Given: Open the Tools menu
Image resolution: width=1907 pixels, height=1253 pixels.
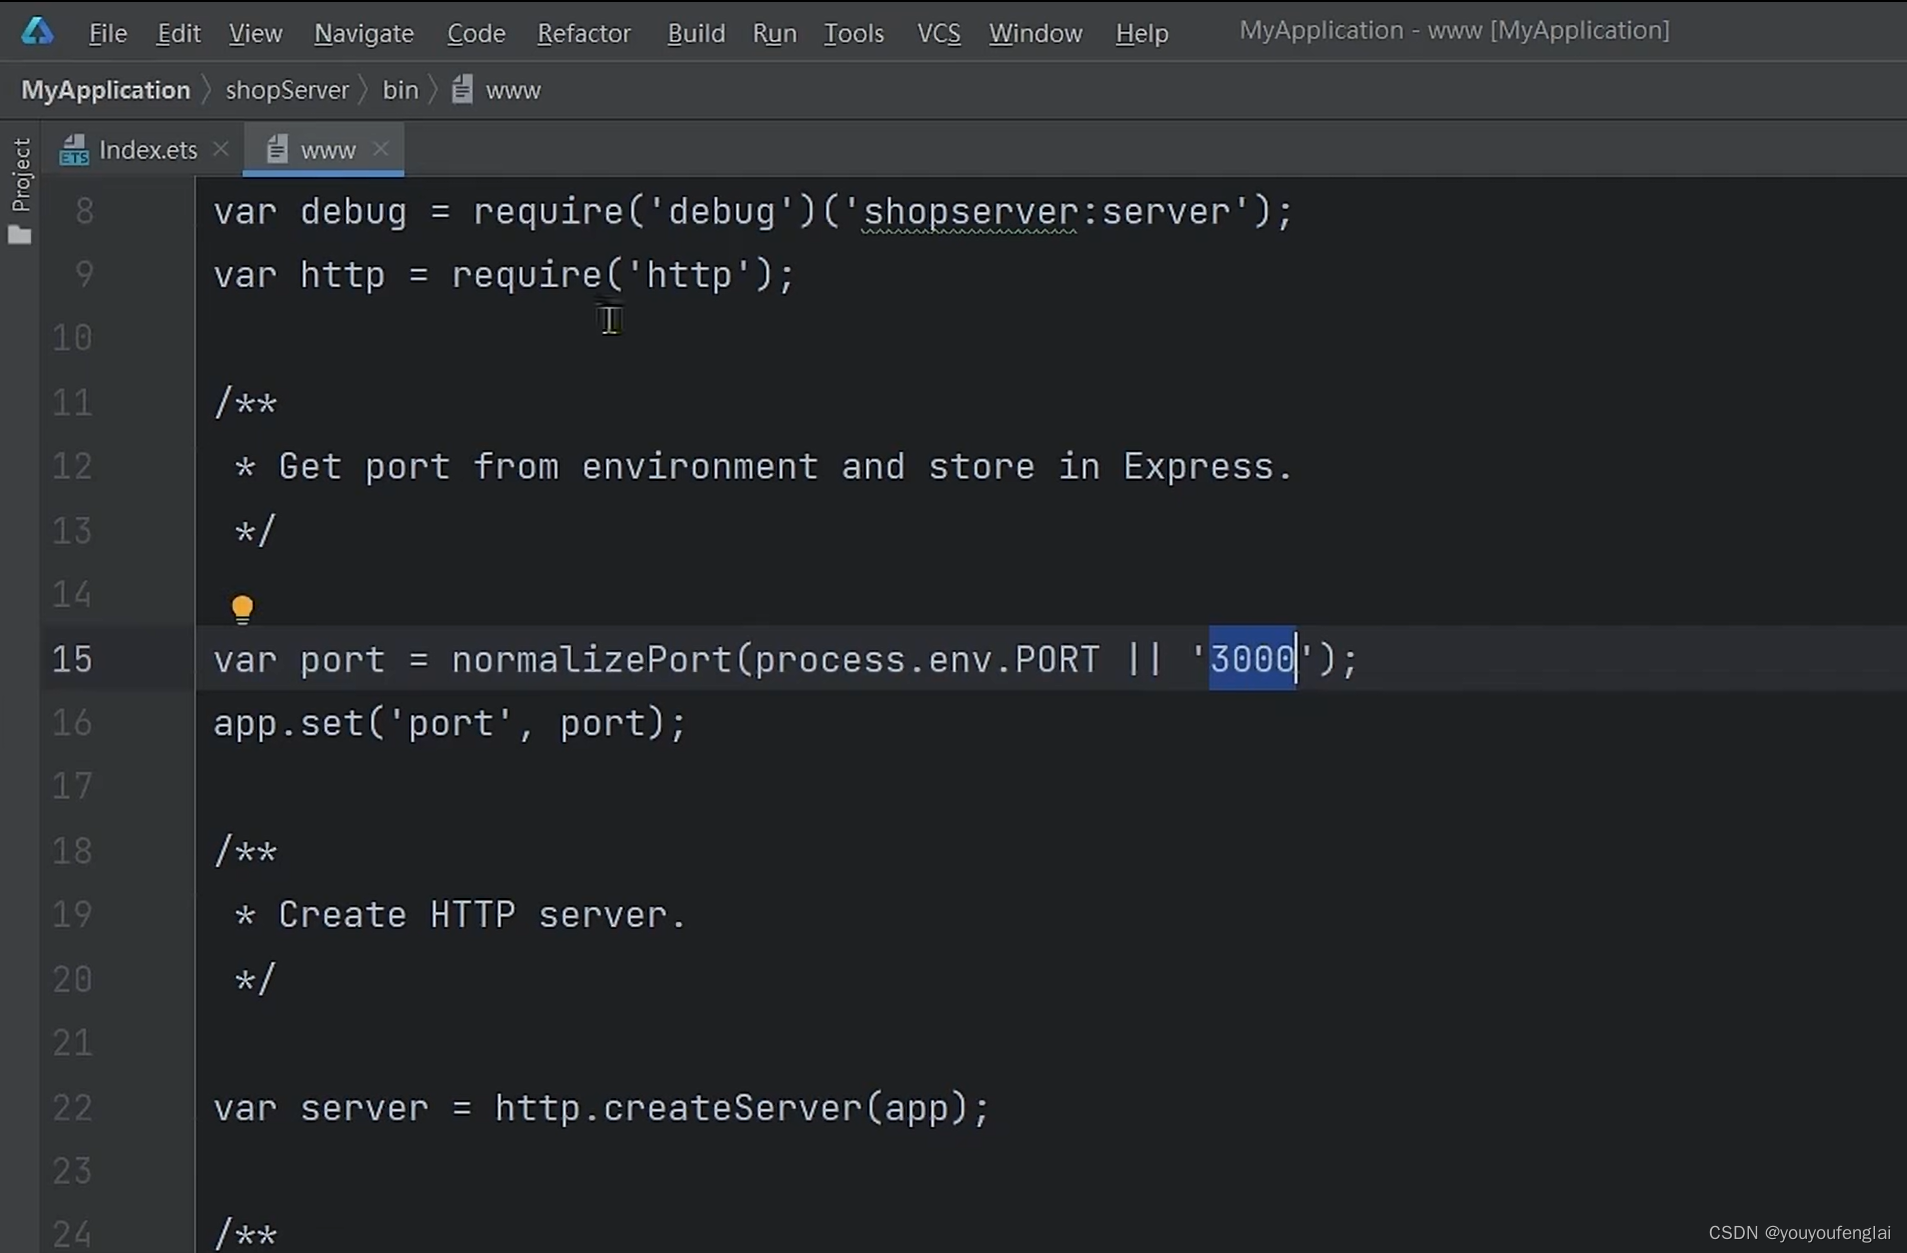Looking at the screenshot, I should coord(854,33).
